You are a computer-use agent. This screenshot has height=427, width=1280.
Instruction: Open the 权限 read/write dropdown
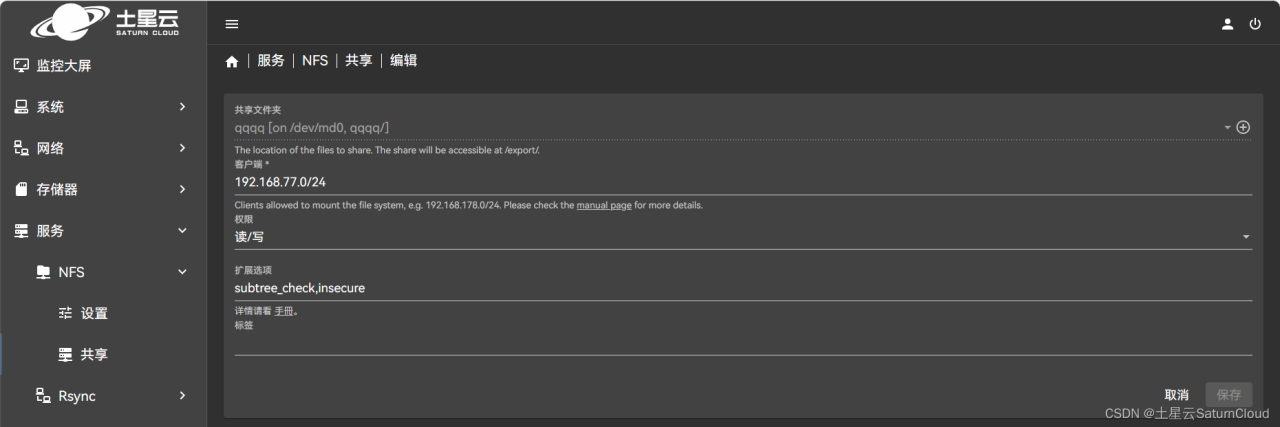click(742, 237)
